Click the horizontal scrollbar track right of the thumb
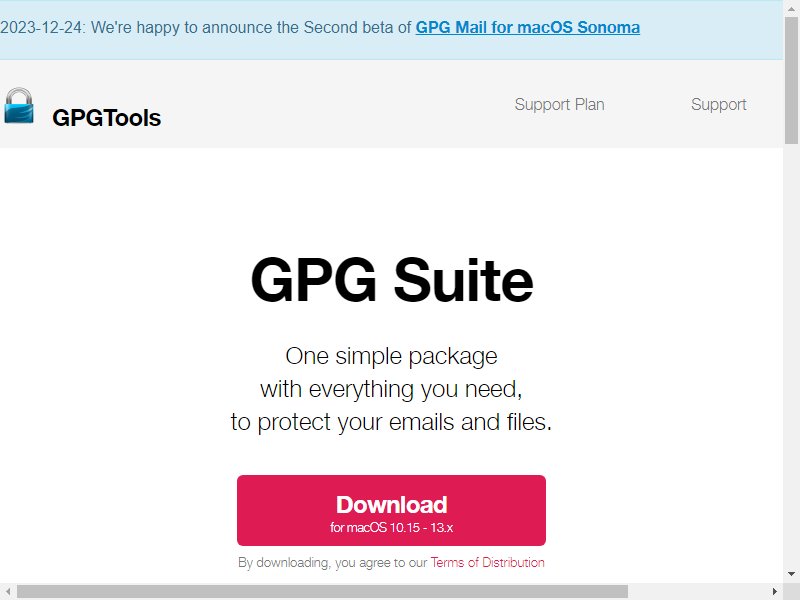 [x=697, y=592]
